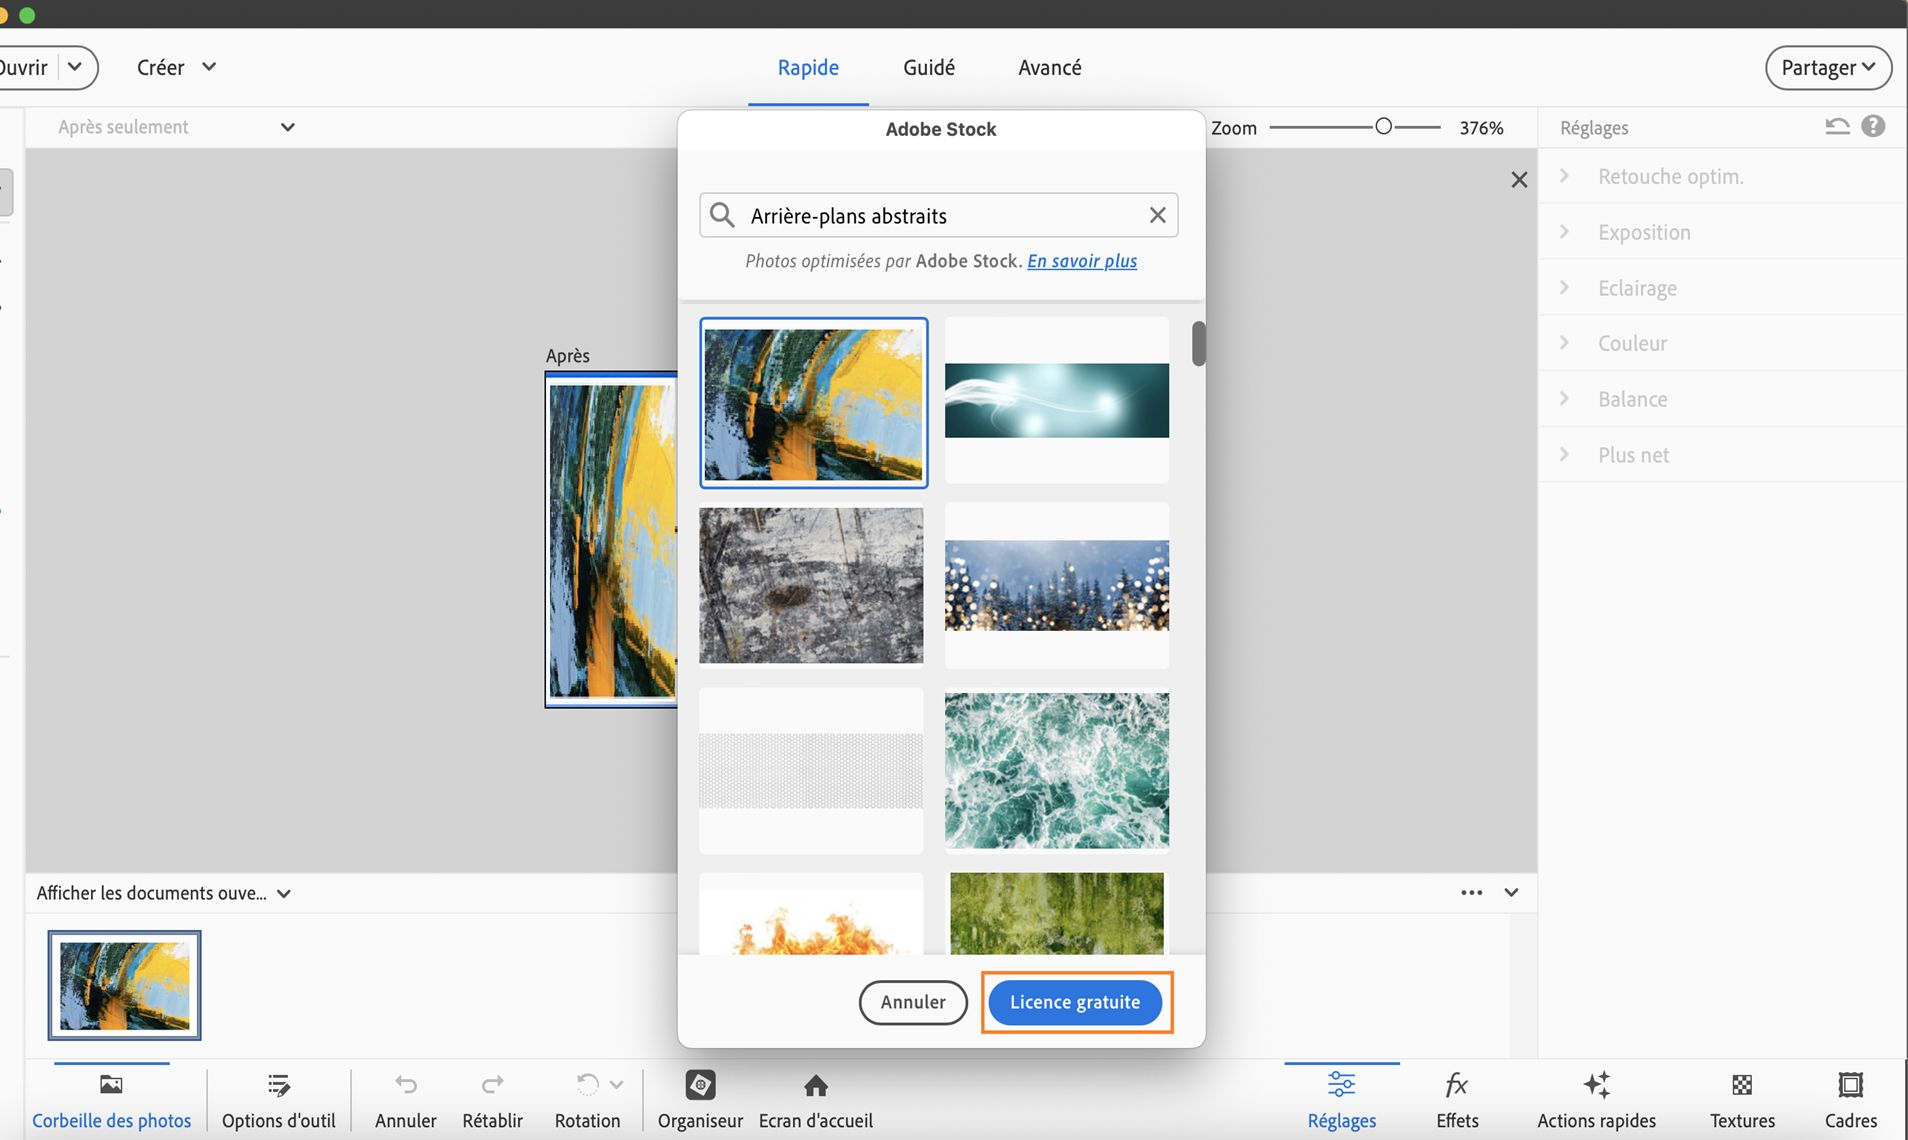Go to Ecran d'accueil
The height and width of the screenshot is (1140, 1908).
coord(816,1099)
